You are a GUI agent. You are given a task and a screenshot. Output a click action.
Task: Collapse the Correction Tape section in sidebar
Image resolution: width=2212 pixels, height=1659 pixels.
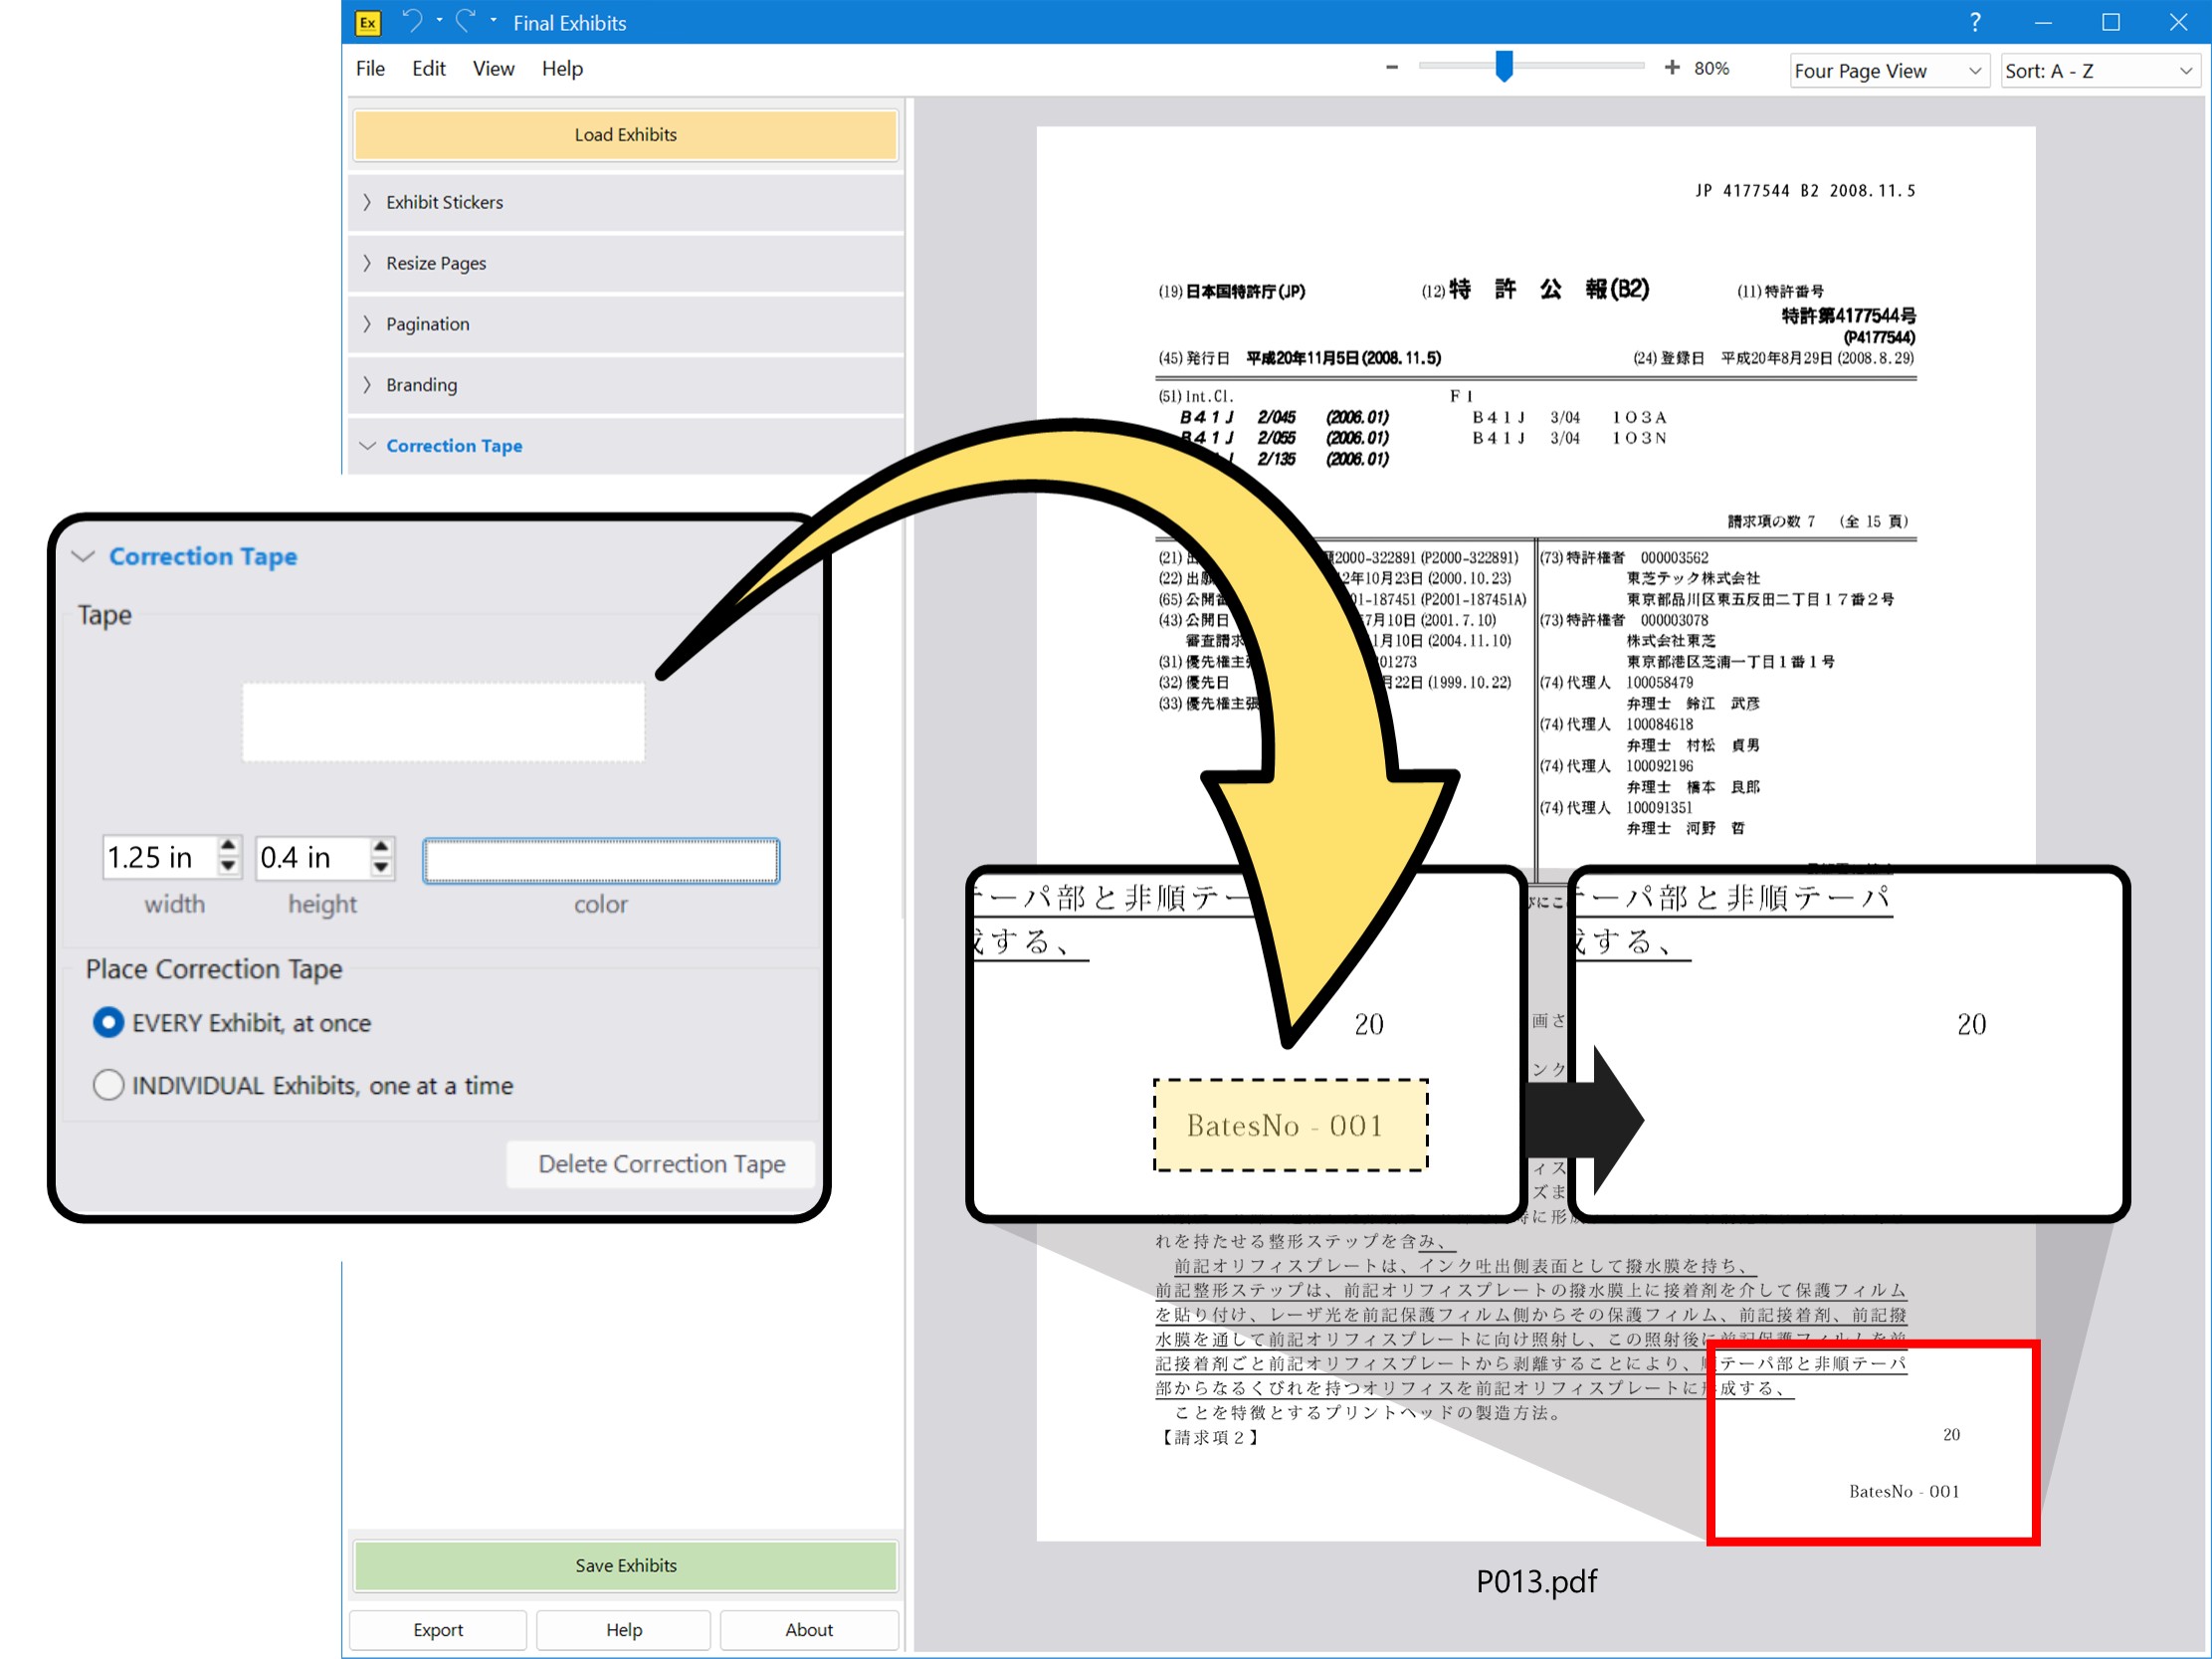coord(625,446)
